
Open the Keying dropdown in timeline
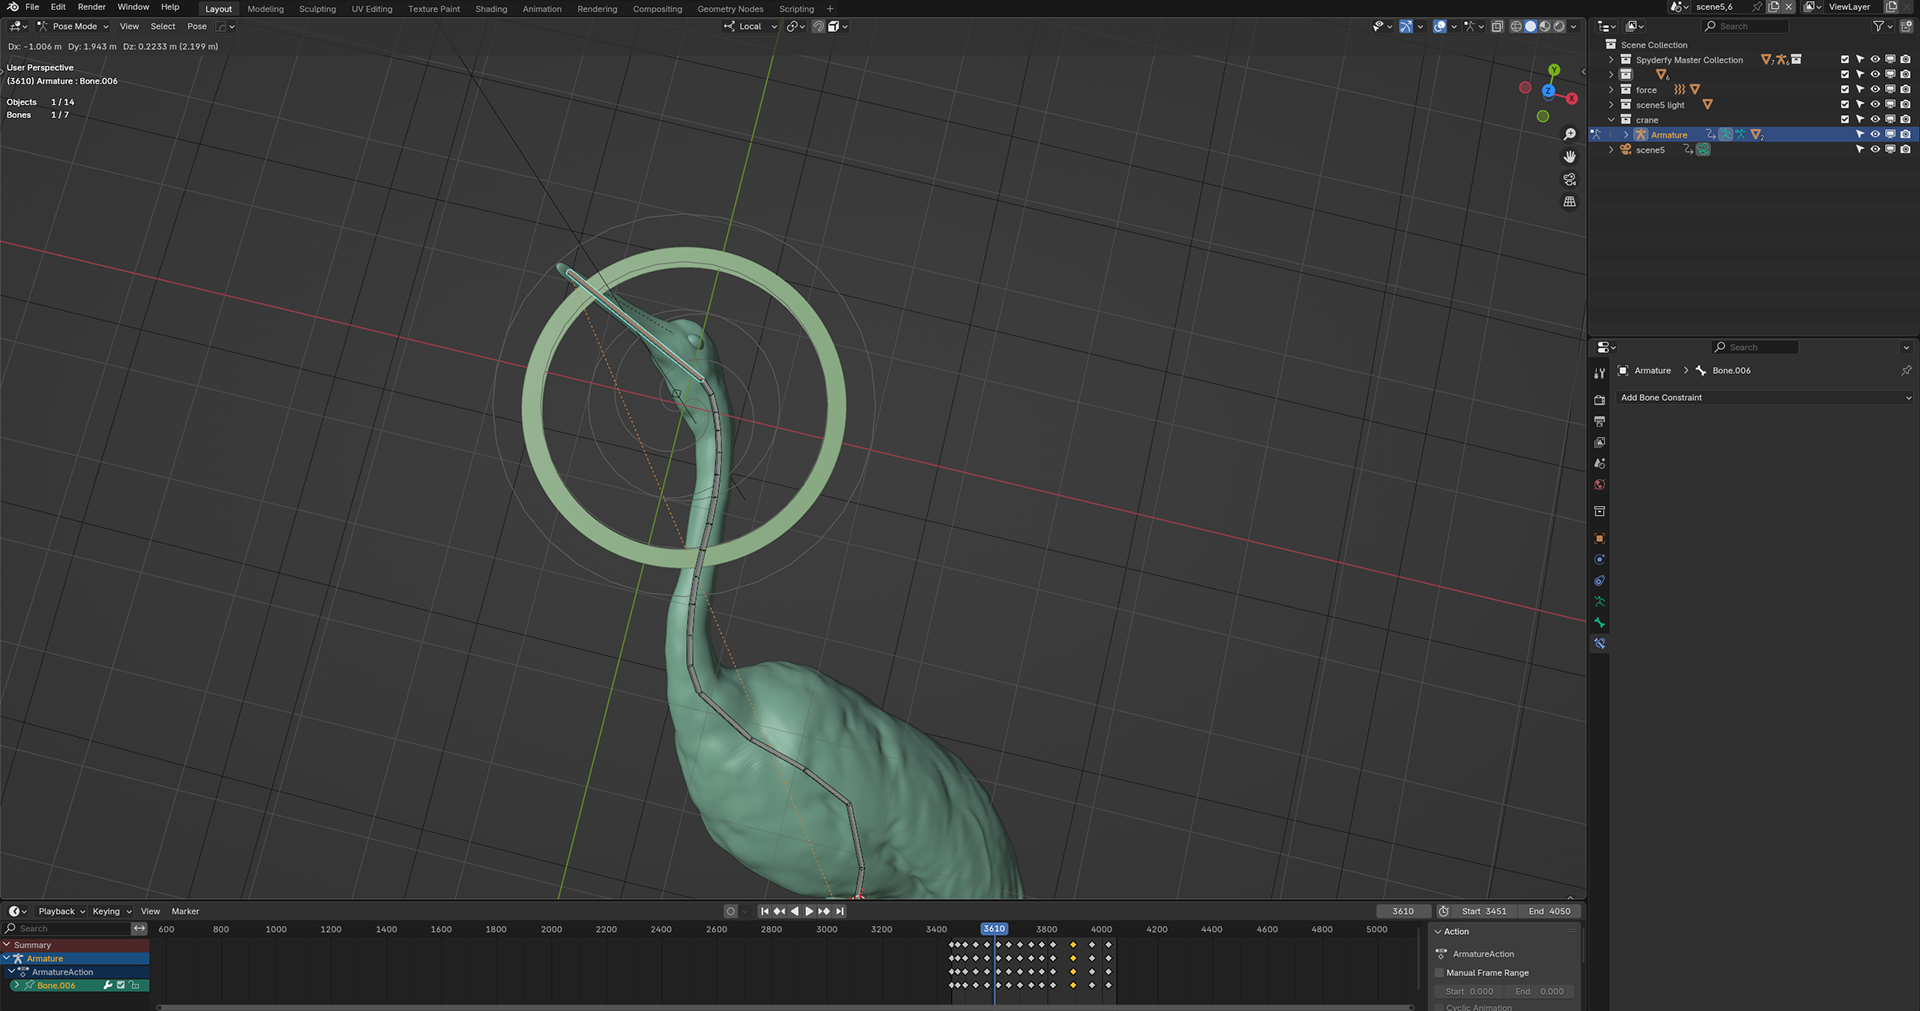(111, 912)
